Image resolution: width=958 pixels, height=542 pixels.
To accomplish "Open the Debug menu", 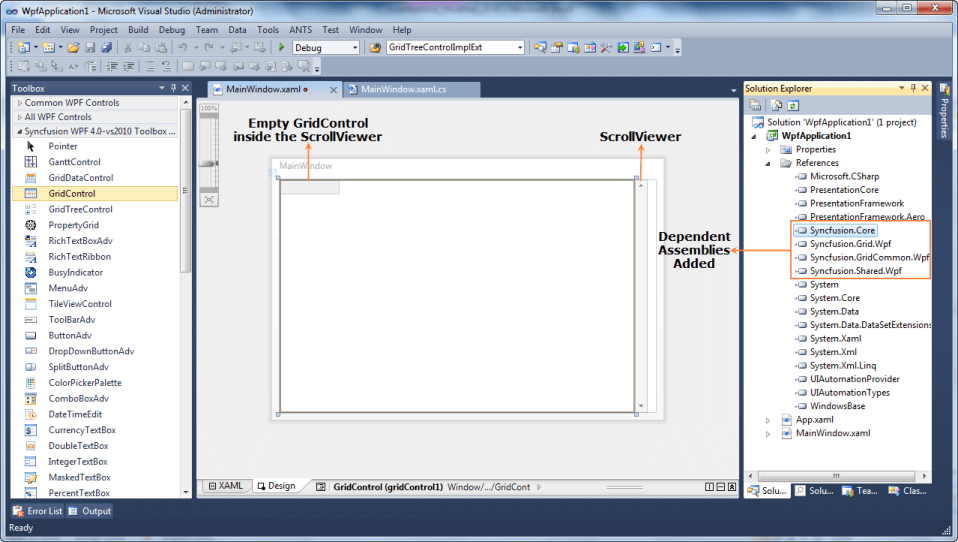I will point(172,29).
